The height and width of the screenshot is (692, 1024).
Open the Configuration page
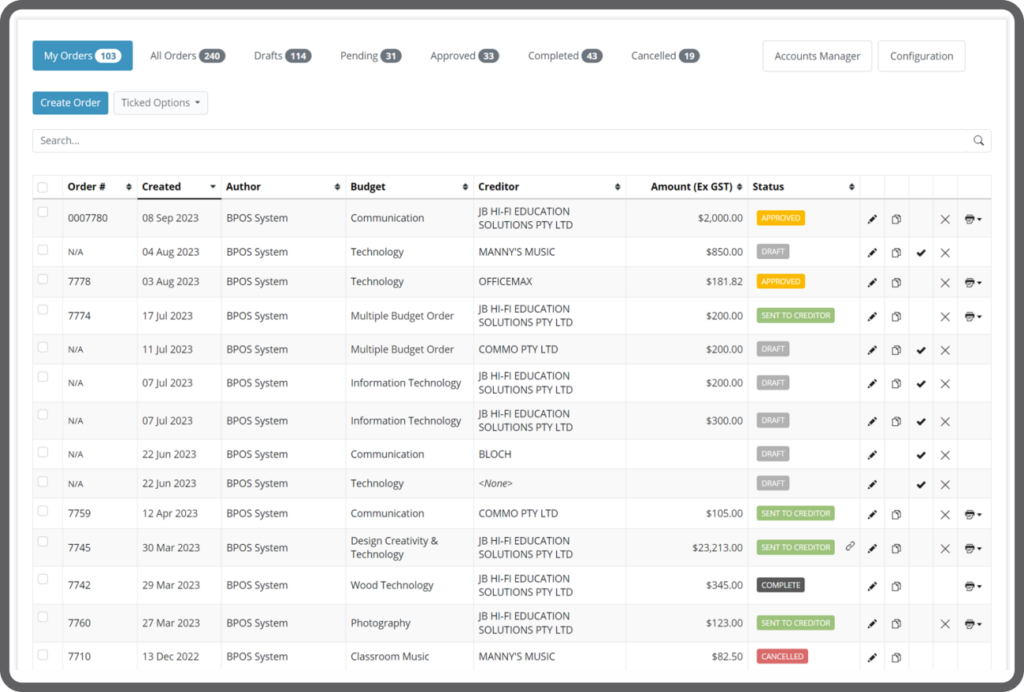(x=921, y=56)
